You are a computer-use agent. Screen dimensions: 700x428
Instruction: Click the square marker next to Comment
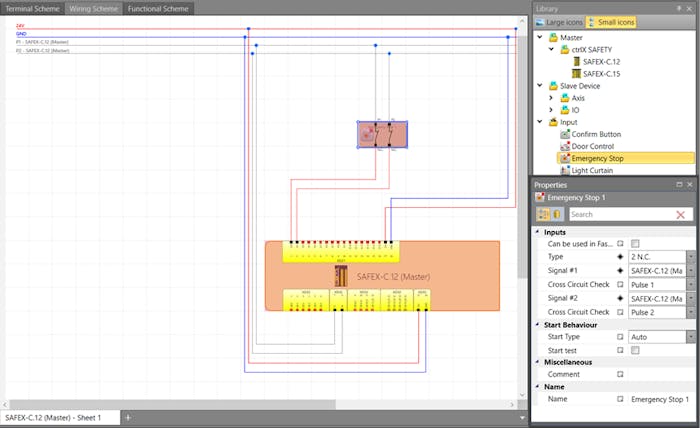tap(620, 374)
